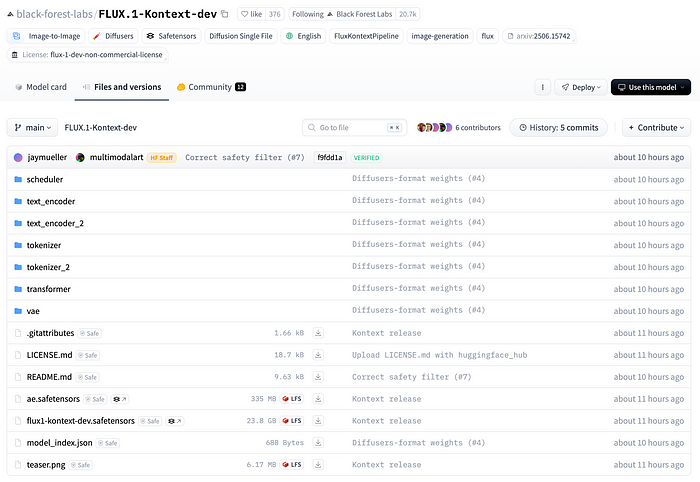
Task: Download flux1-kontext-dev.safetensors
Action: [x=318, y=420]
